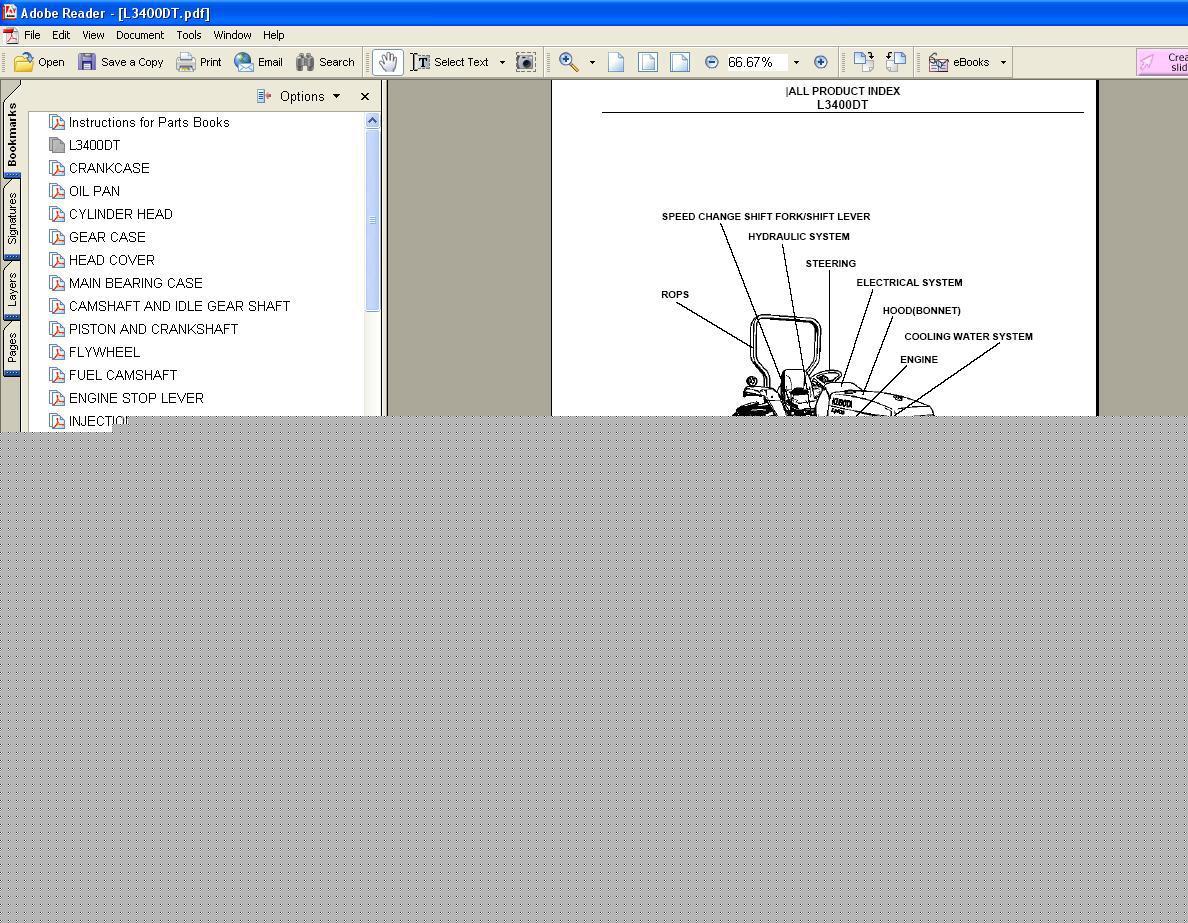Open the File menu
Viewport: 1188px width, 923px height.
(x=32, y=35)
